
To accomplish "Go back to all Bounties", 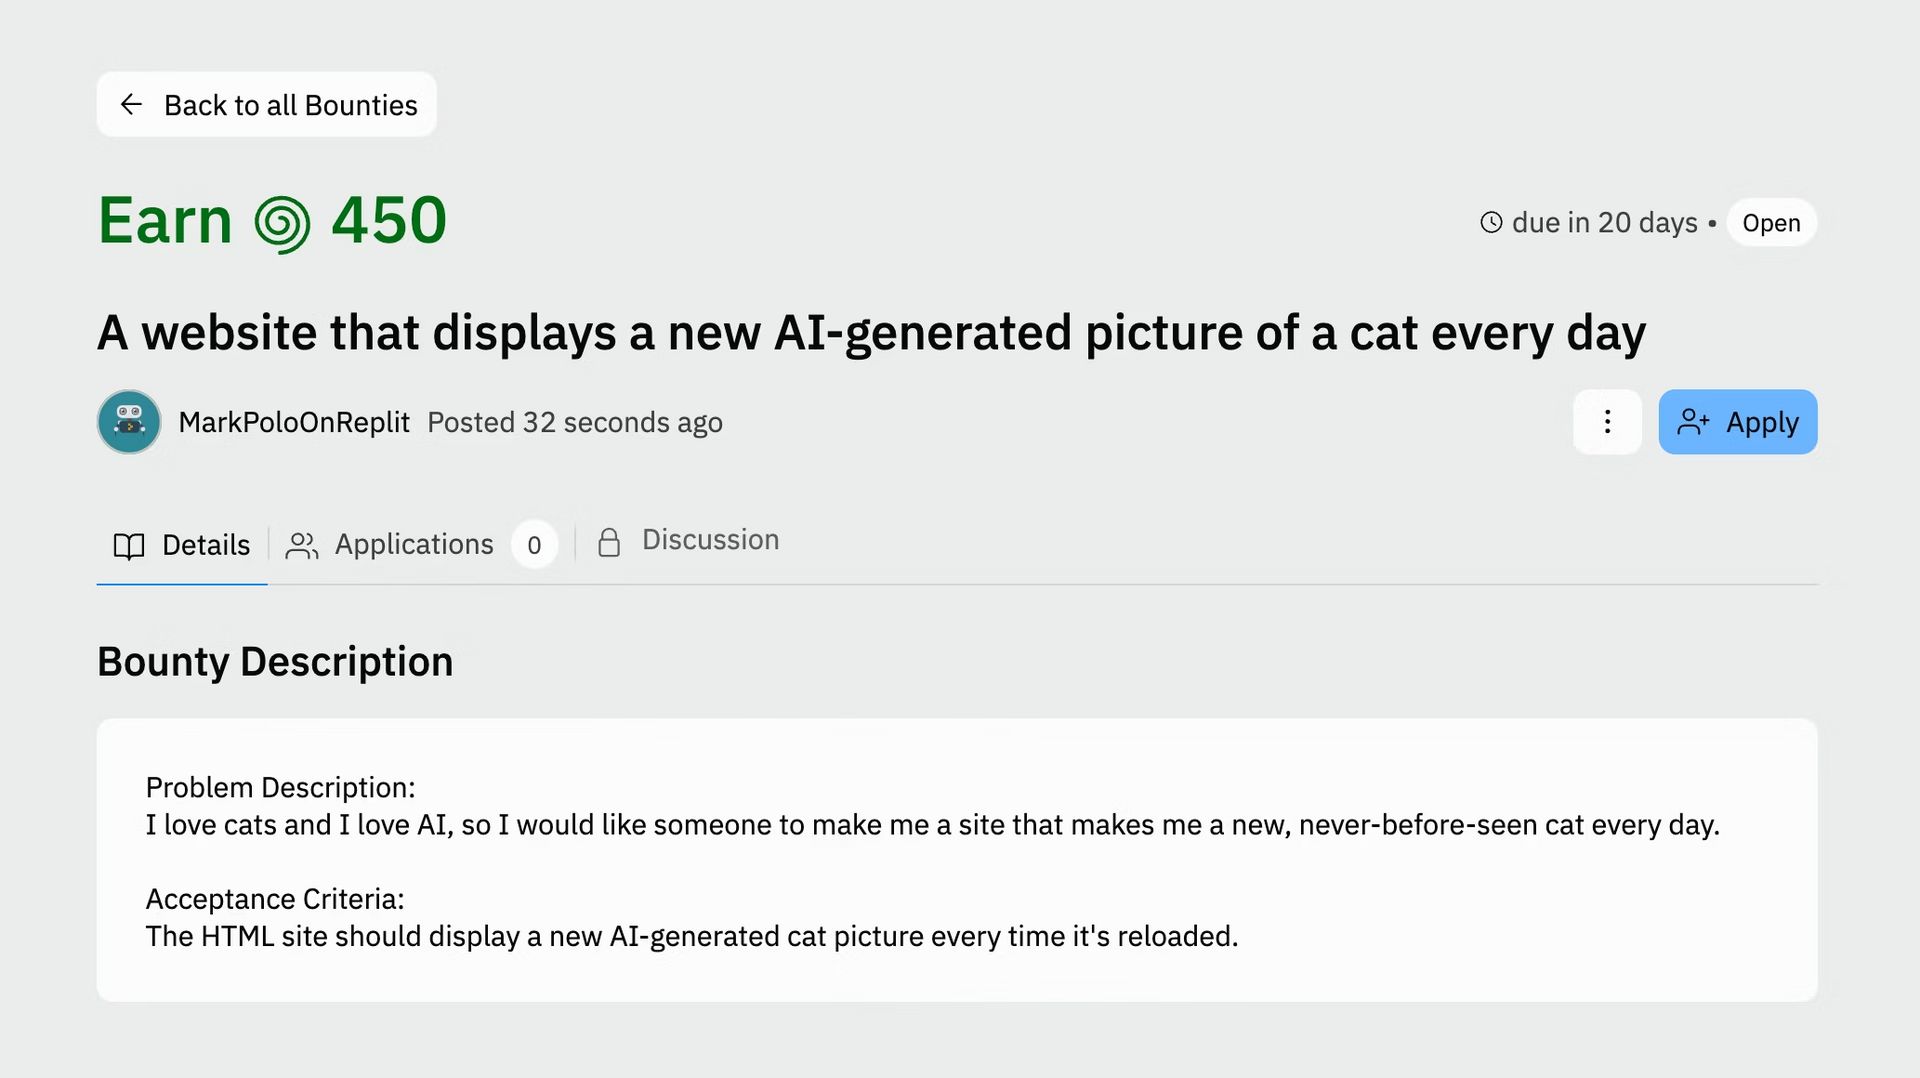I will pyautogui.click(x=267, y=104).
